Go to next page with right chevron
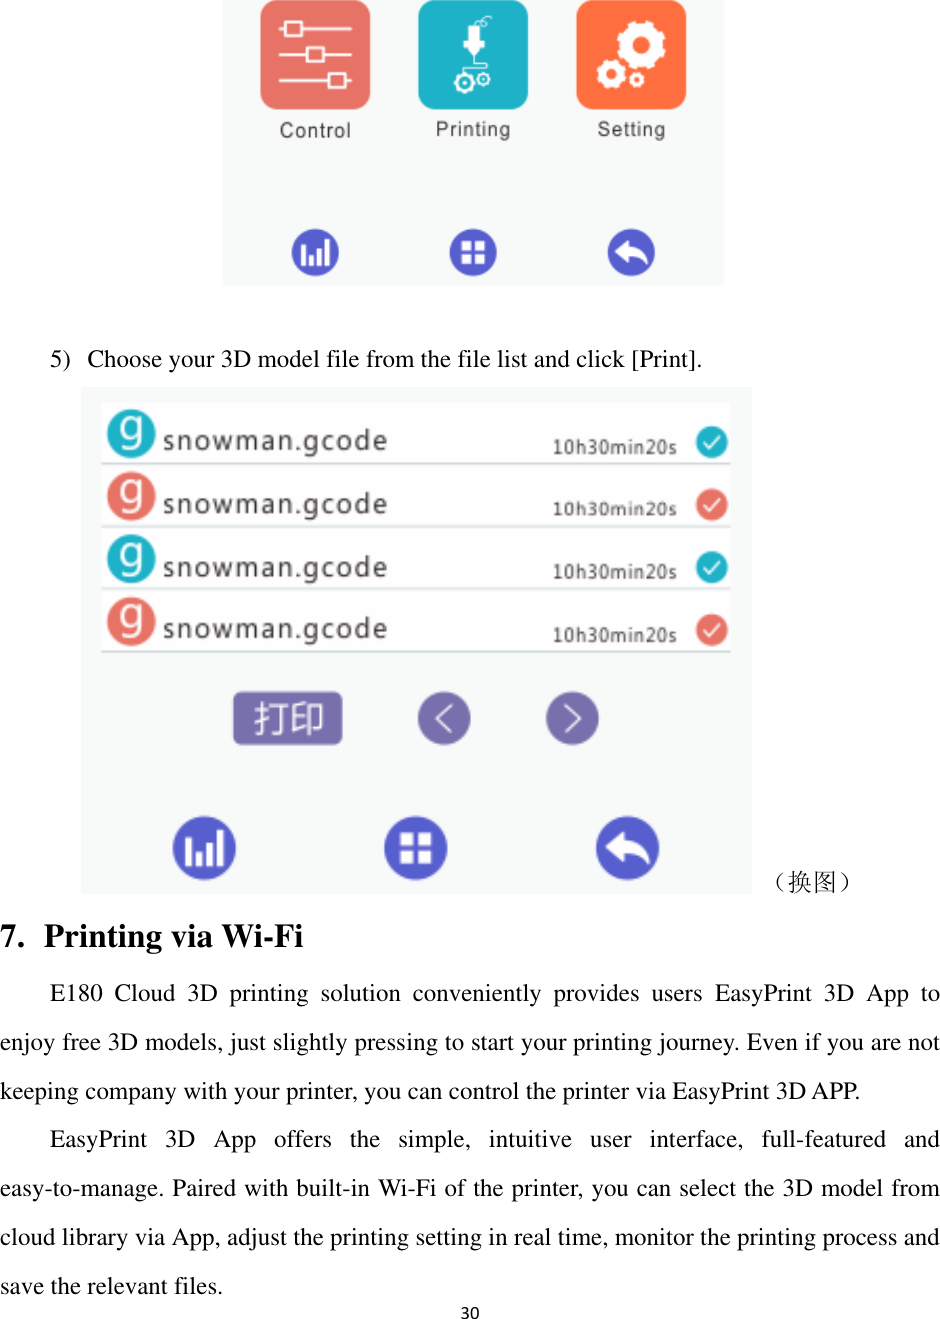This screenshot has width=940, height=1319. [572, 718]
